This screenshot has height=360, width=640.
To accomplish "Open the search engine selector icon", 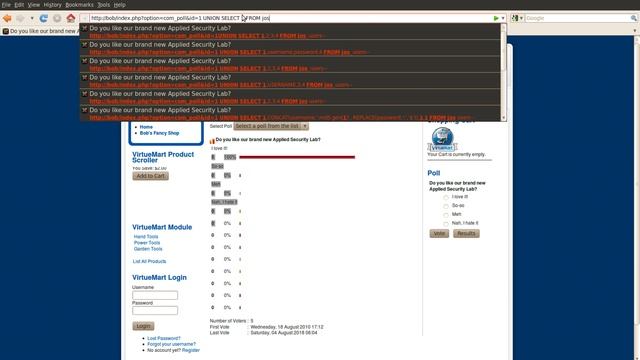I will tap(517, 18).
